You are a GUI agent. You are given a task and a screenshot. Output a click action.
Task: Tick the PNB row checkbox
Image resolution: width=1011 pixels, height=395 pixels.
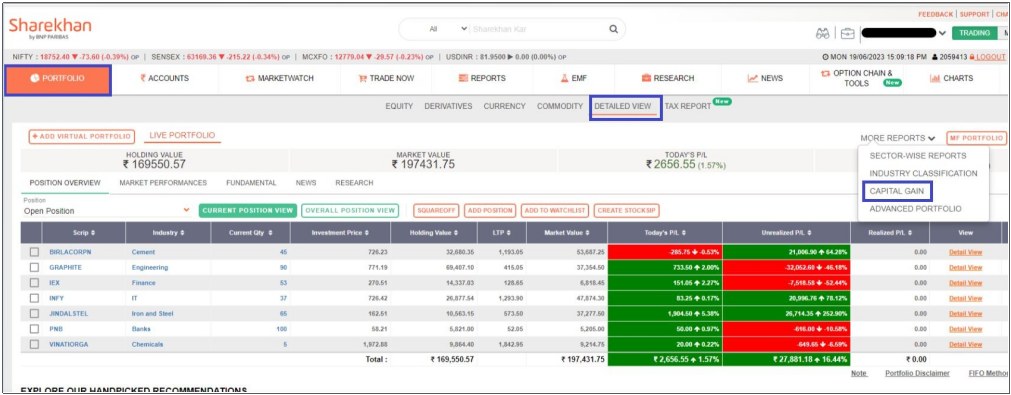[34, 329]
